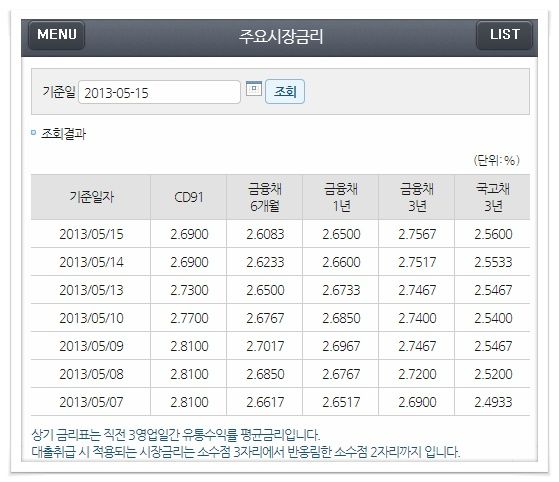Click 6-month bond value 2.7017
559x482 pixels.
tap(265, 346)
